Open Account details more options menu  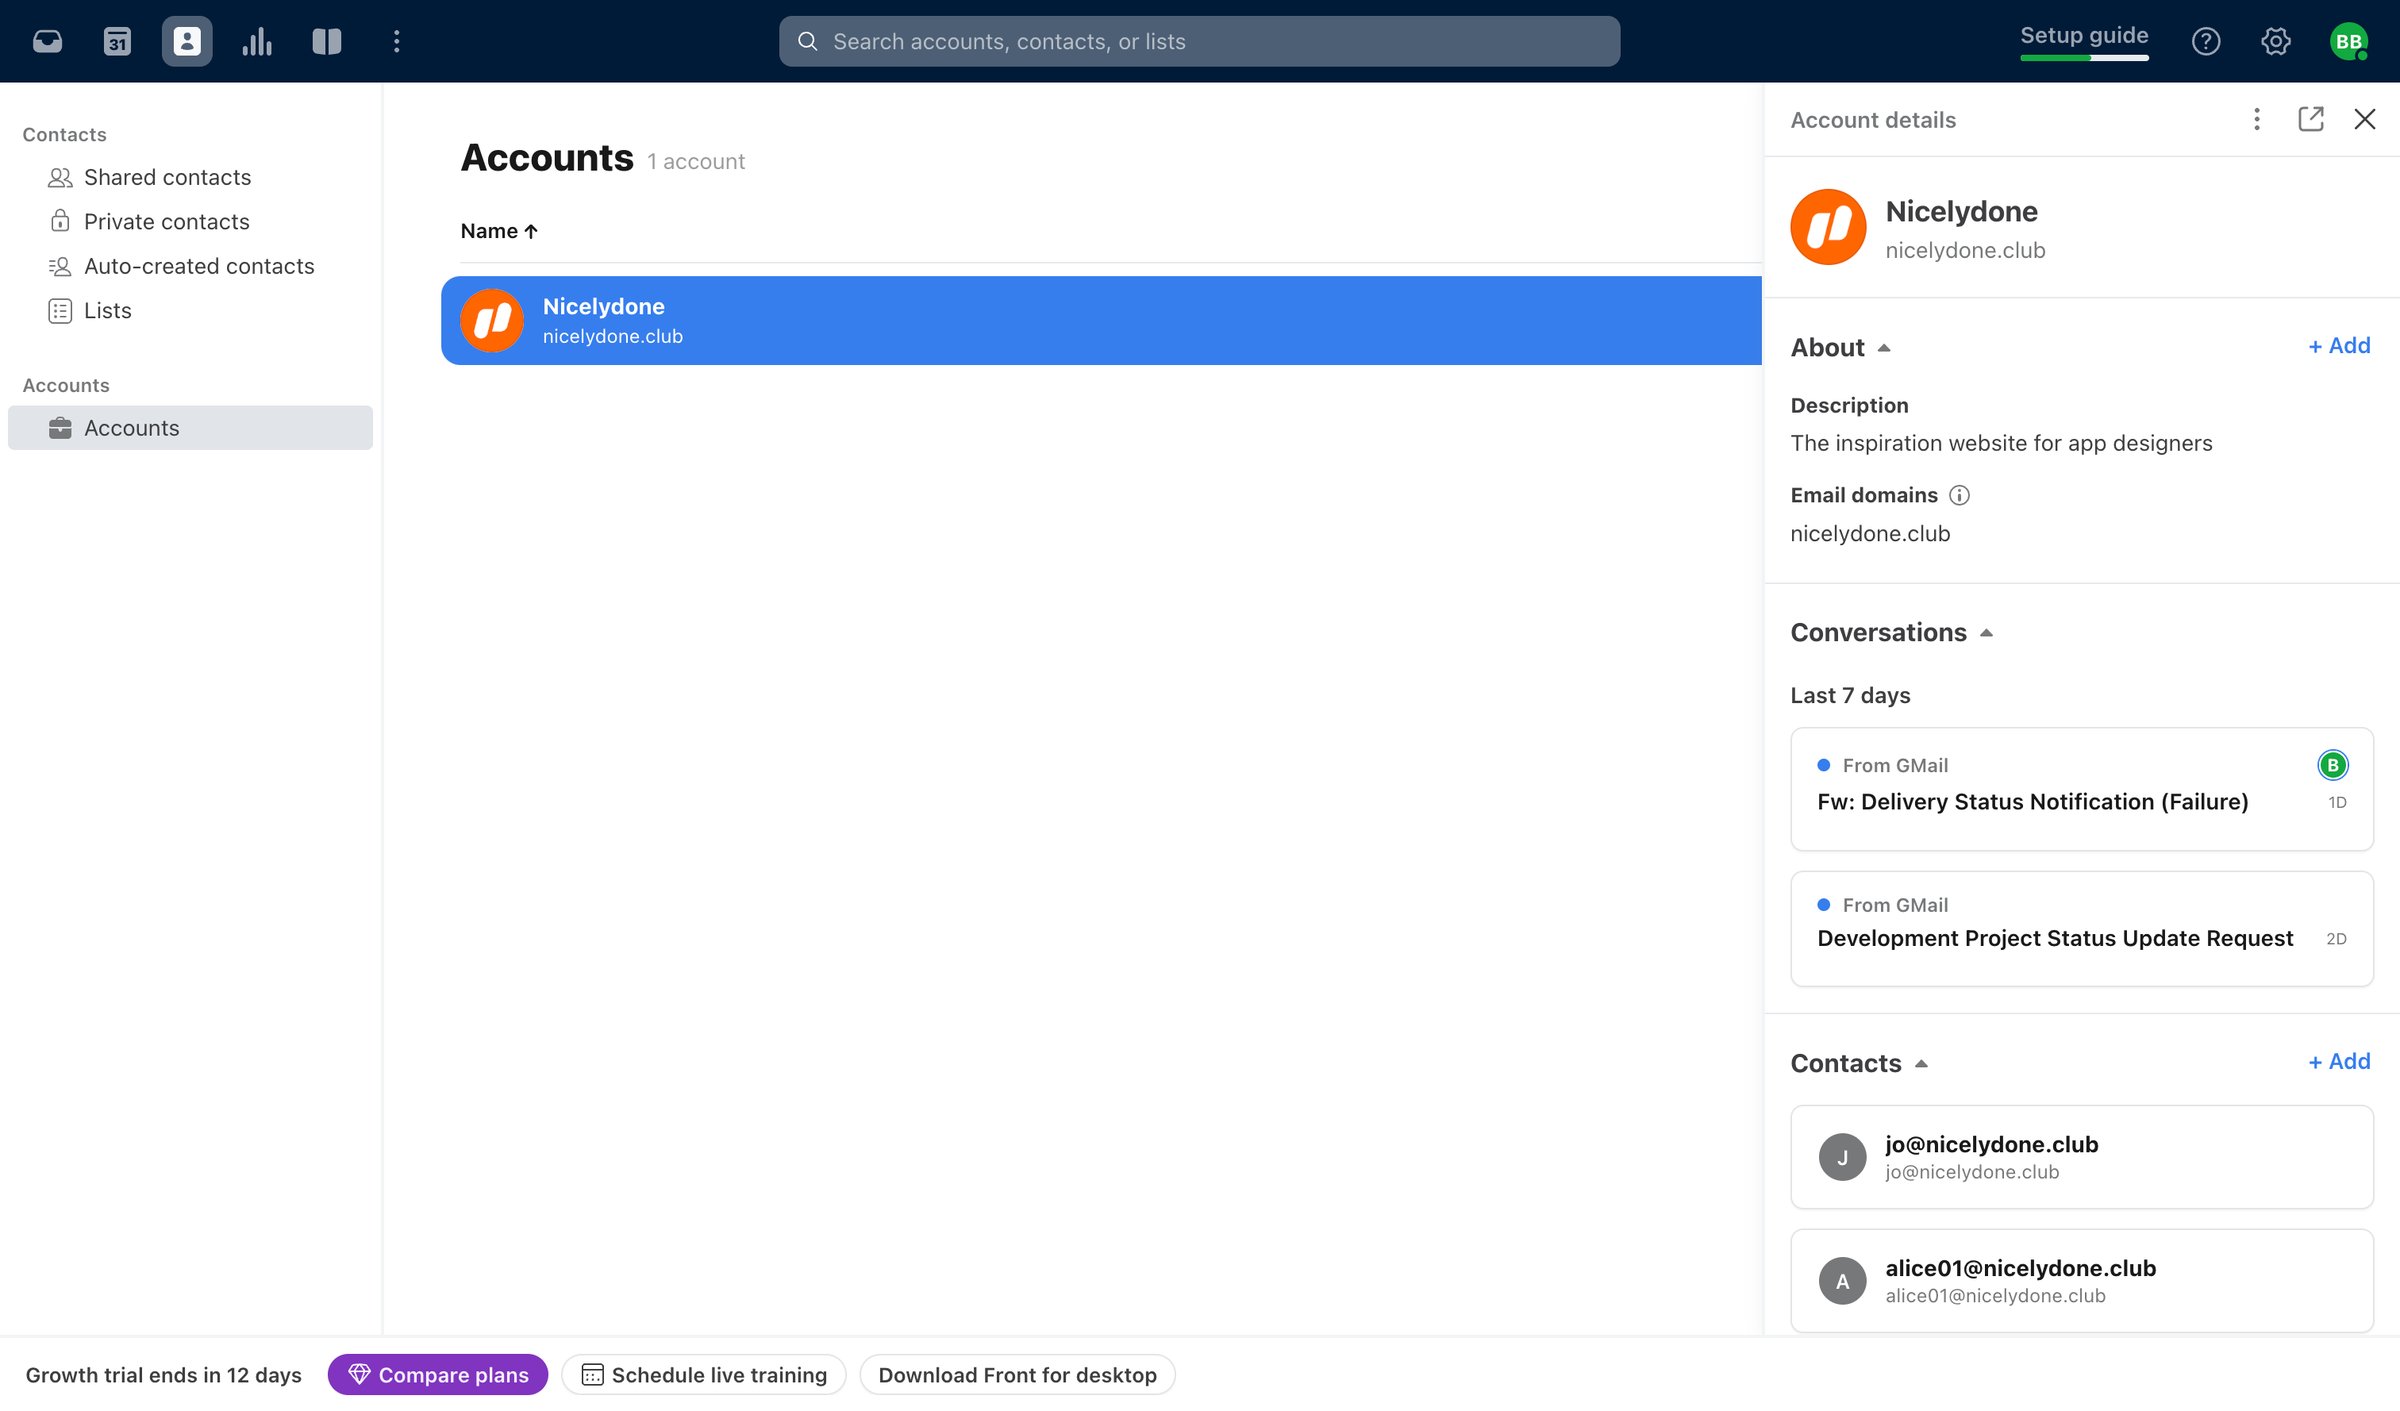(x=2257, y=119)
